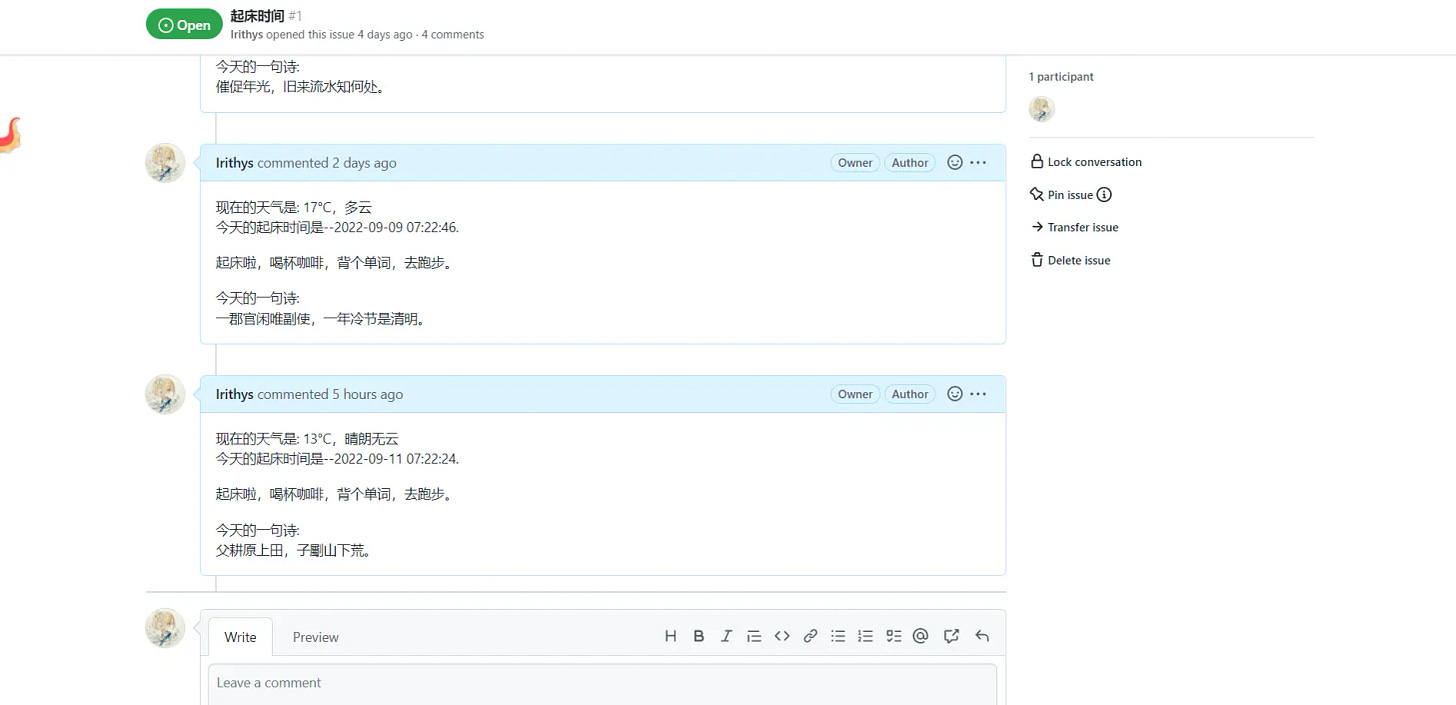Image resolution: width=1456 pixels, height=705 pixels.
Task: Insert a heading using the toolbar
Action: (670, 635)
